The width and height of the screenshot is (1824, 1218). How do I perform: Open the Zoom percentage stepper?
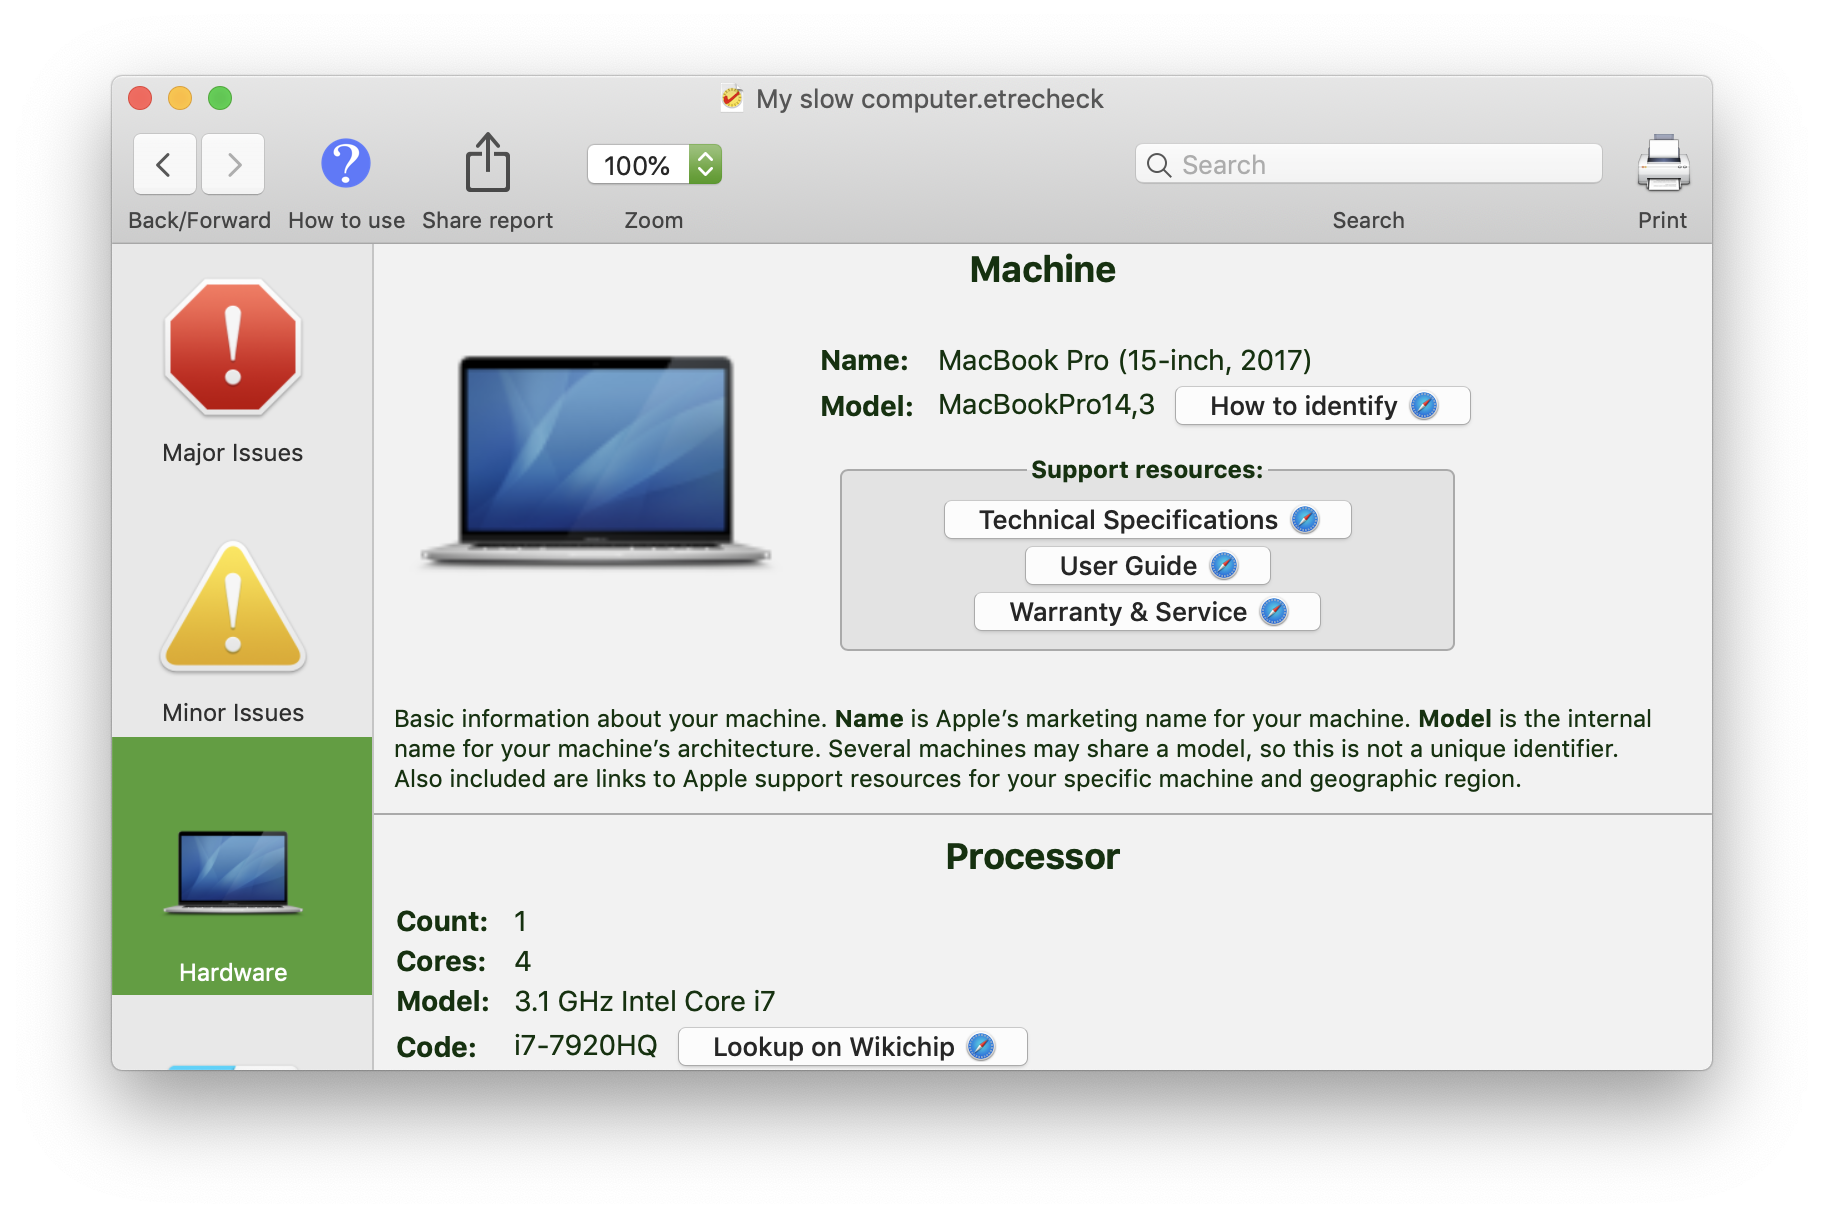point(705,164)
